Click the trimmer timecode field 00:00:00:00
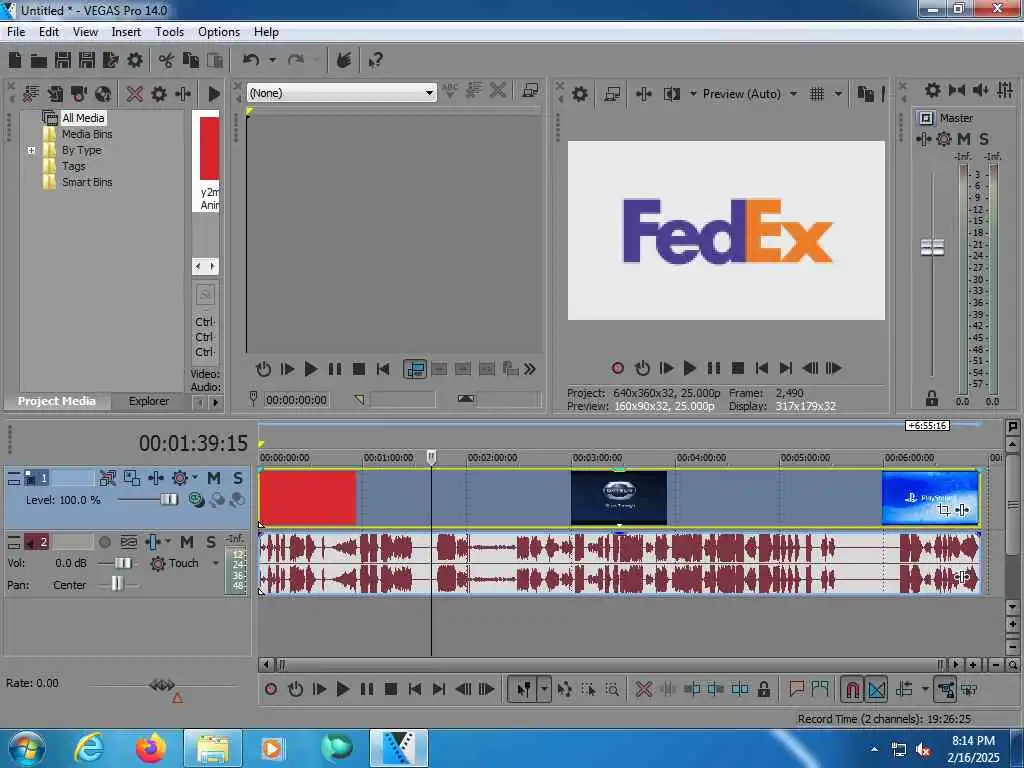This screenshot has height=768, width=1024. point(296,400)
